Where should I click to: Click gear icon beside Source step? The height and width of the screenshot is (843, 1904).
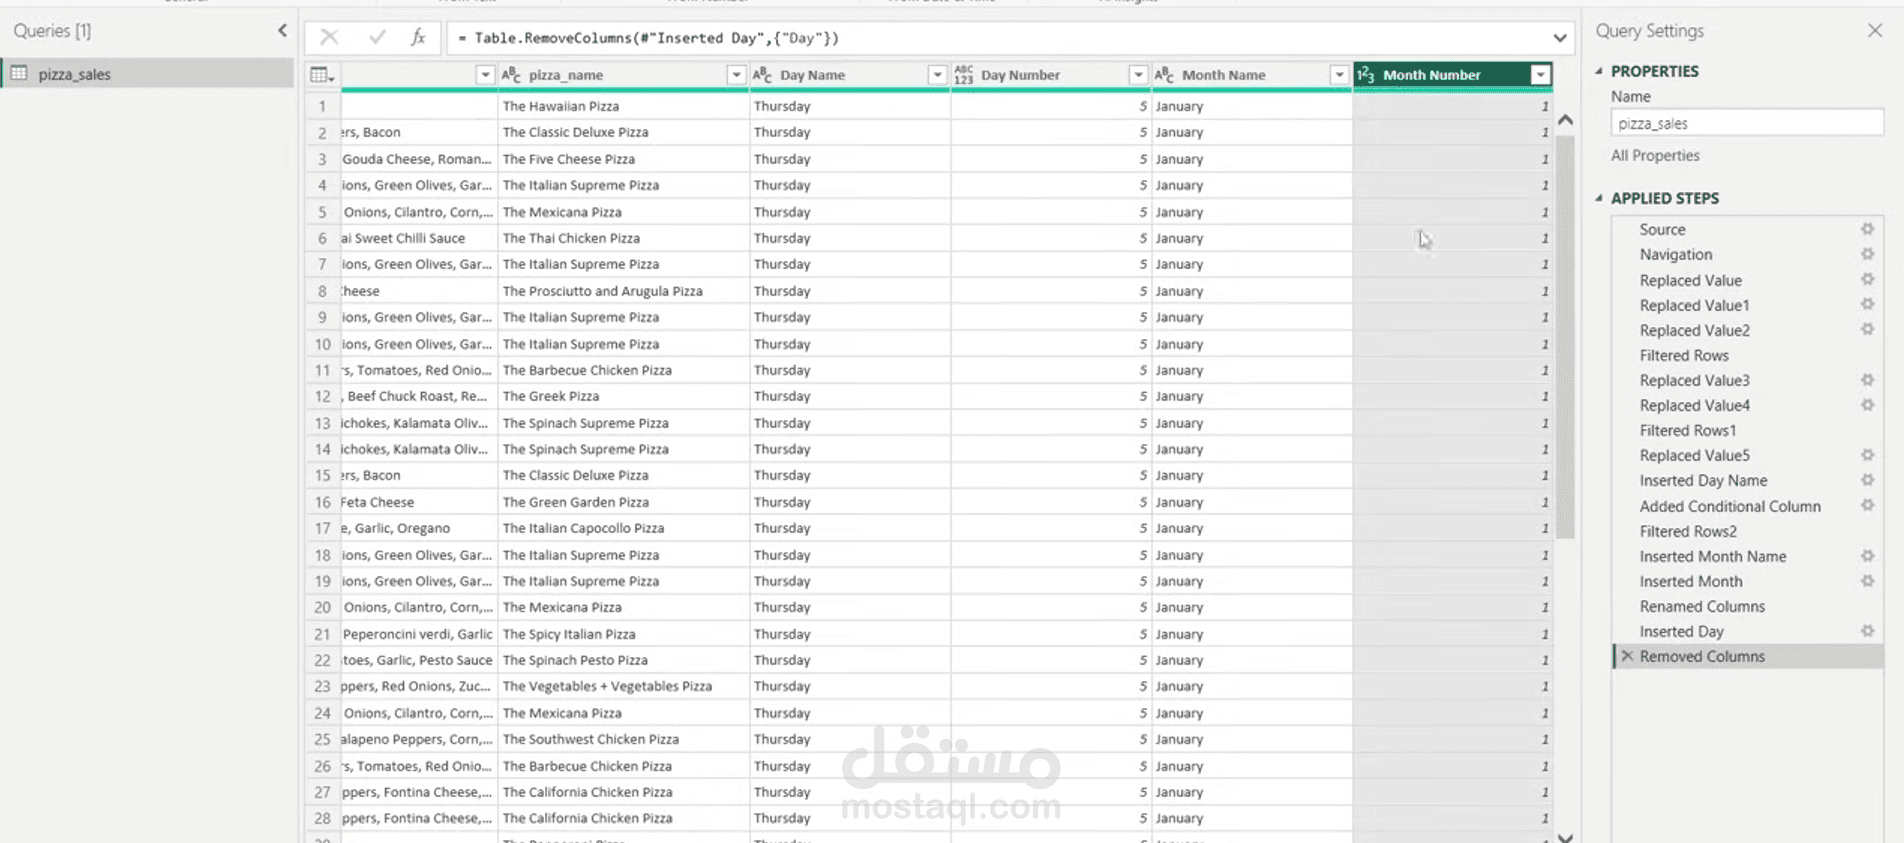1867,229
